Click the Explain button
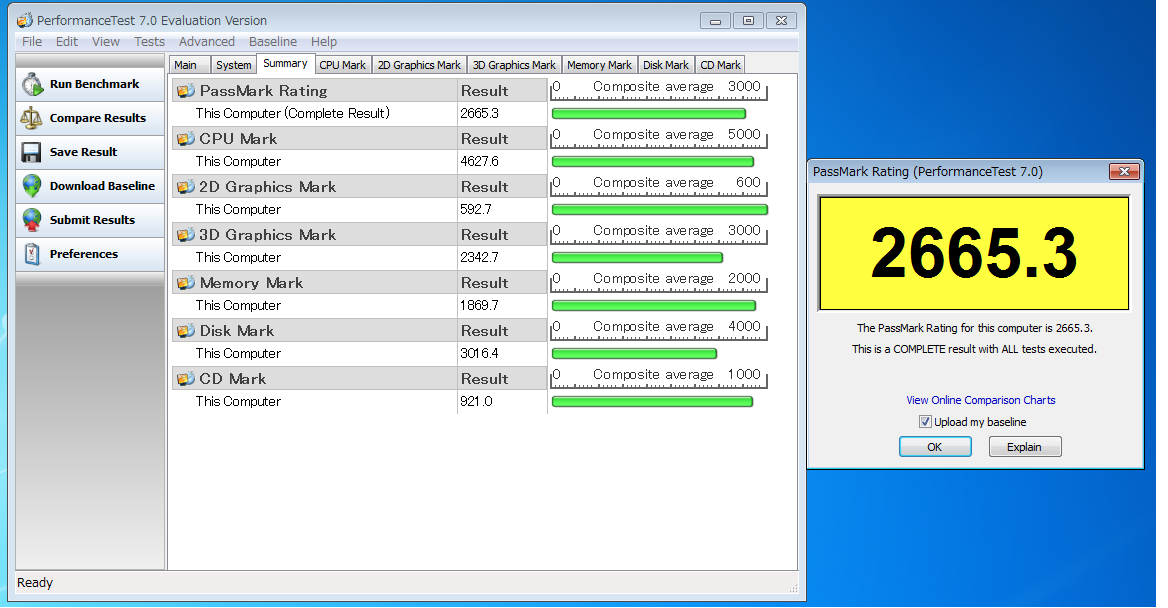1168x608 pixels. click(x=1025, y=447)
